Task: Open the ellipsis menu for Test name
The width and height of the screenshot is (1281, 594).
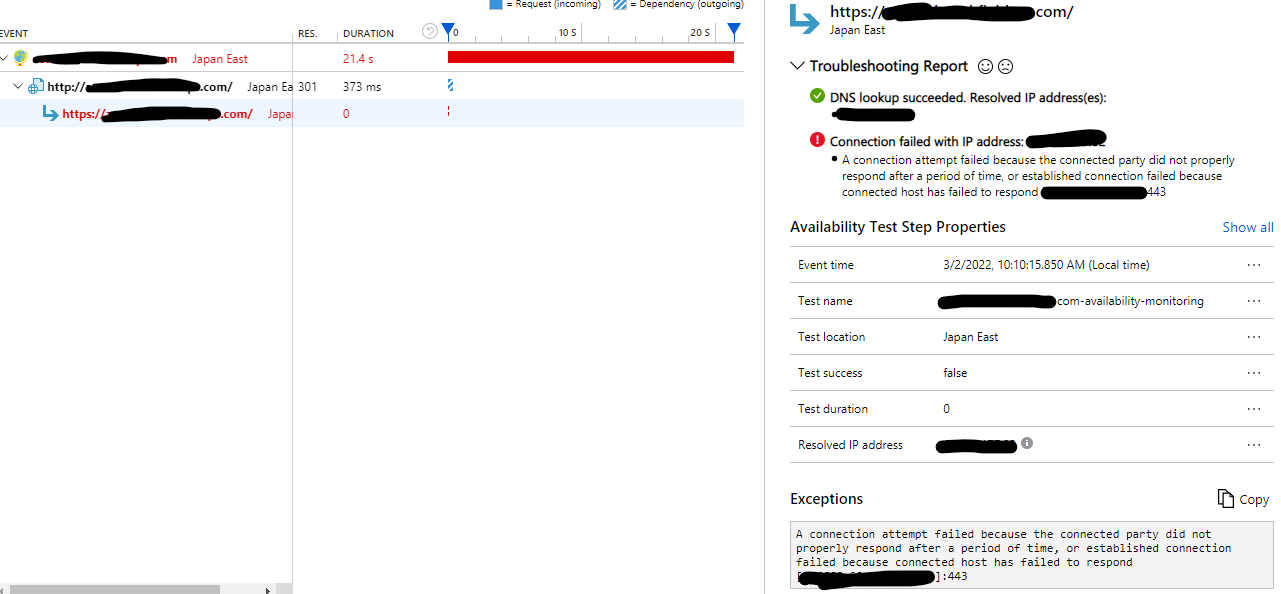Action: [1253, 301]
